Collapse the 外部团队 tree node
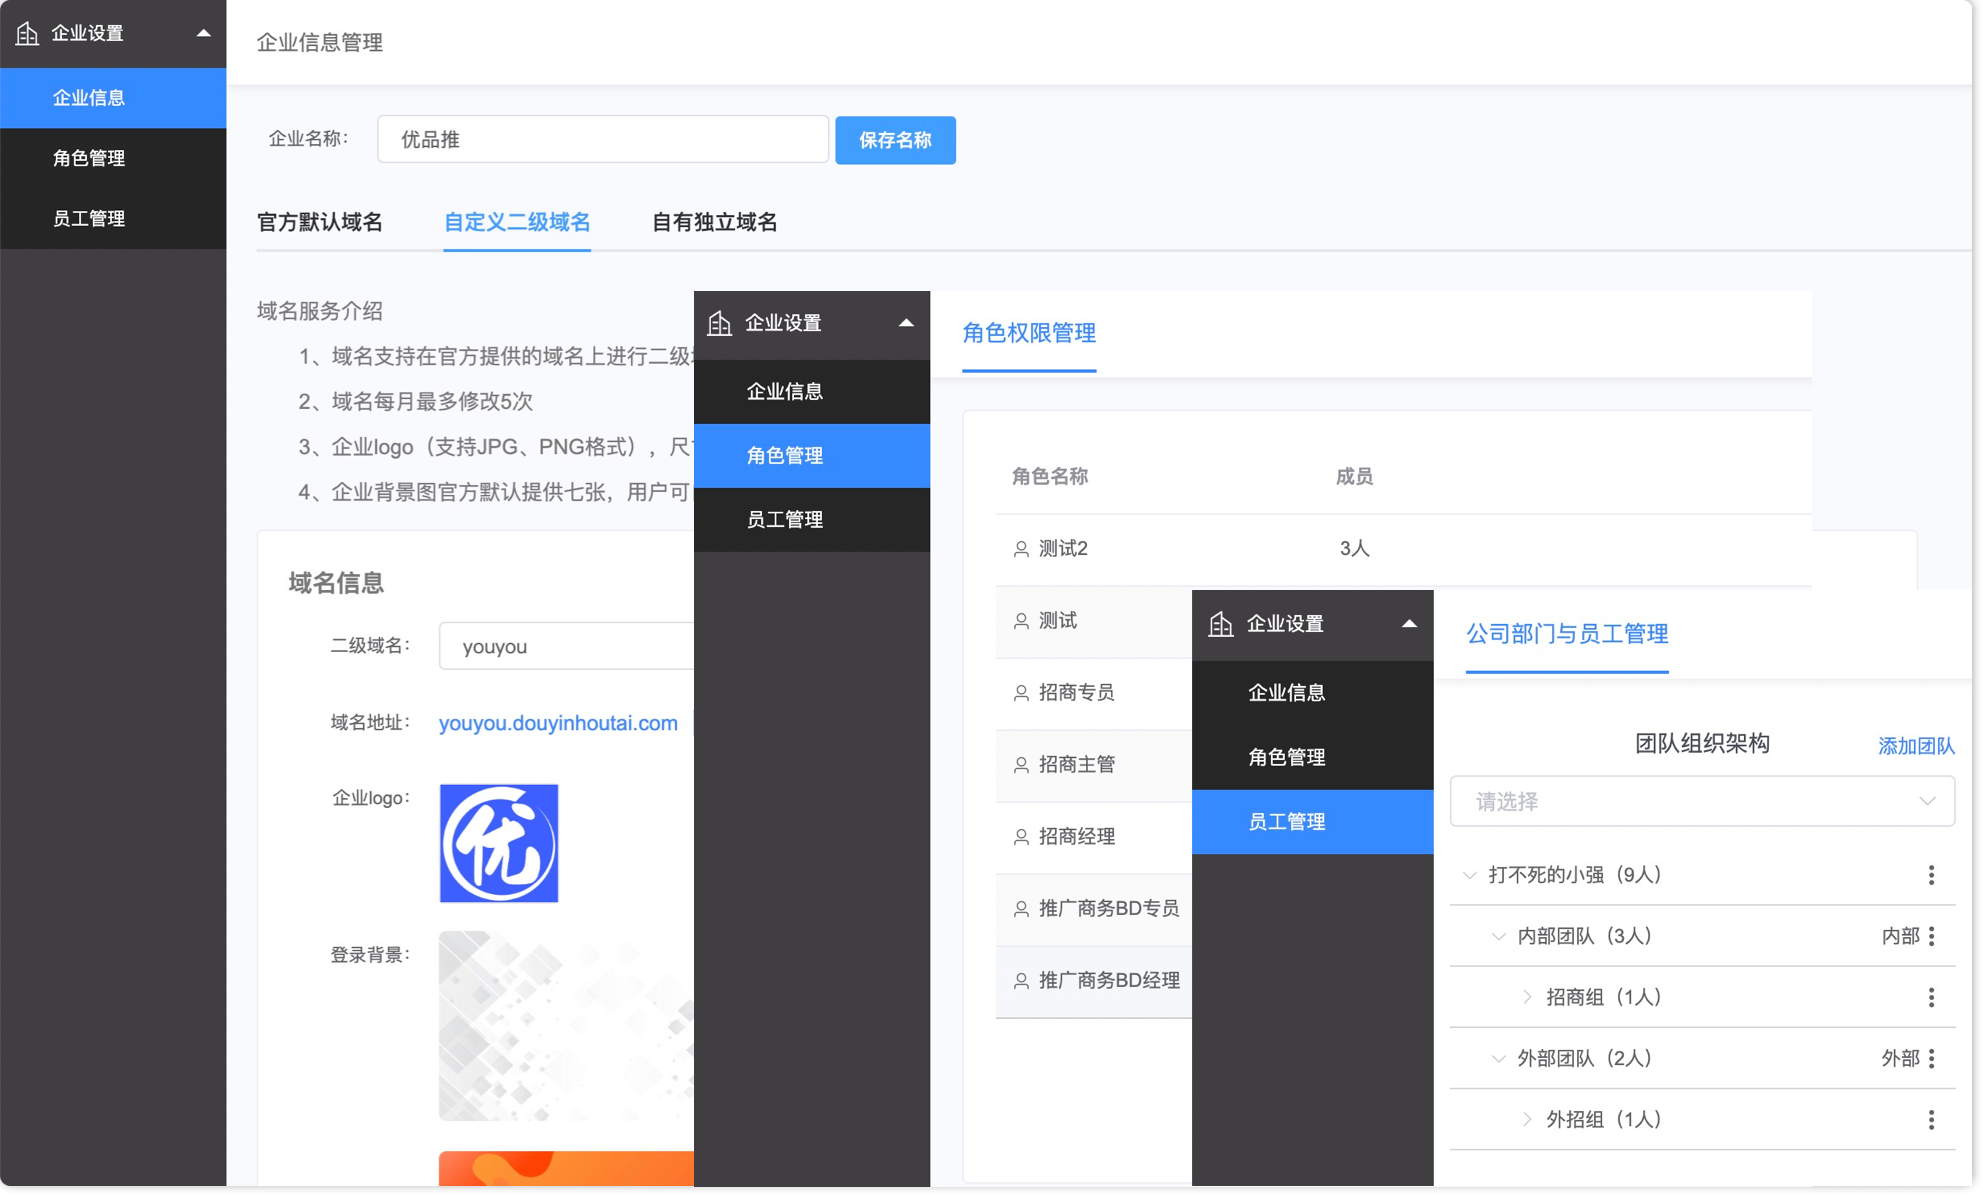This screenshot has width=1983, height=1197. [1498, 1058]
